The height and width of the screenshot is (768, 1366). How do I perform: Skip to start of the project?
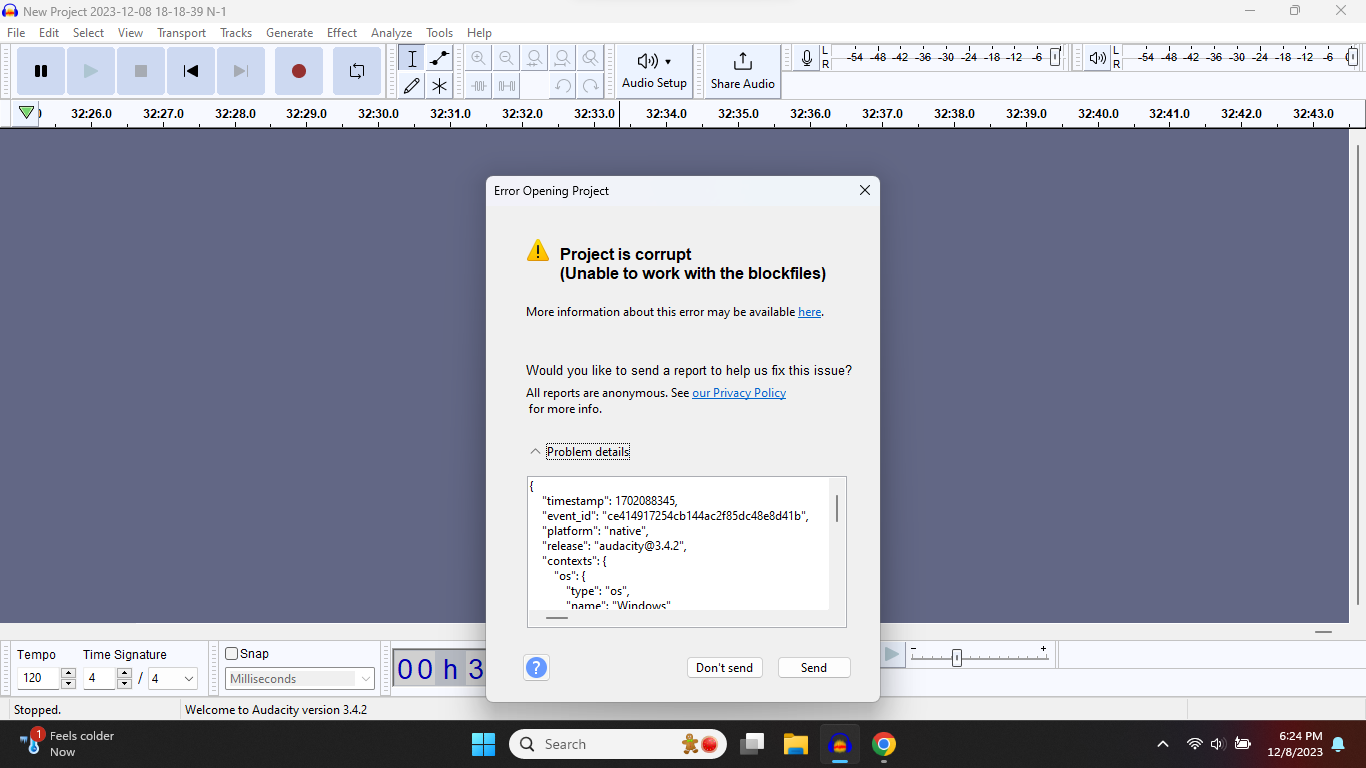pos(191,71)
